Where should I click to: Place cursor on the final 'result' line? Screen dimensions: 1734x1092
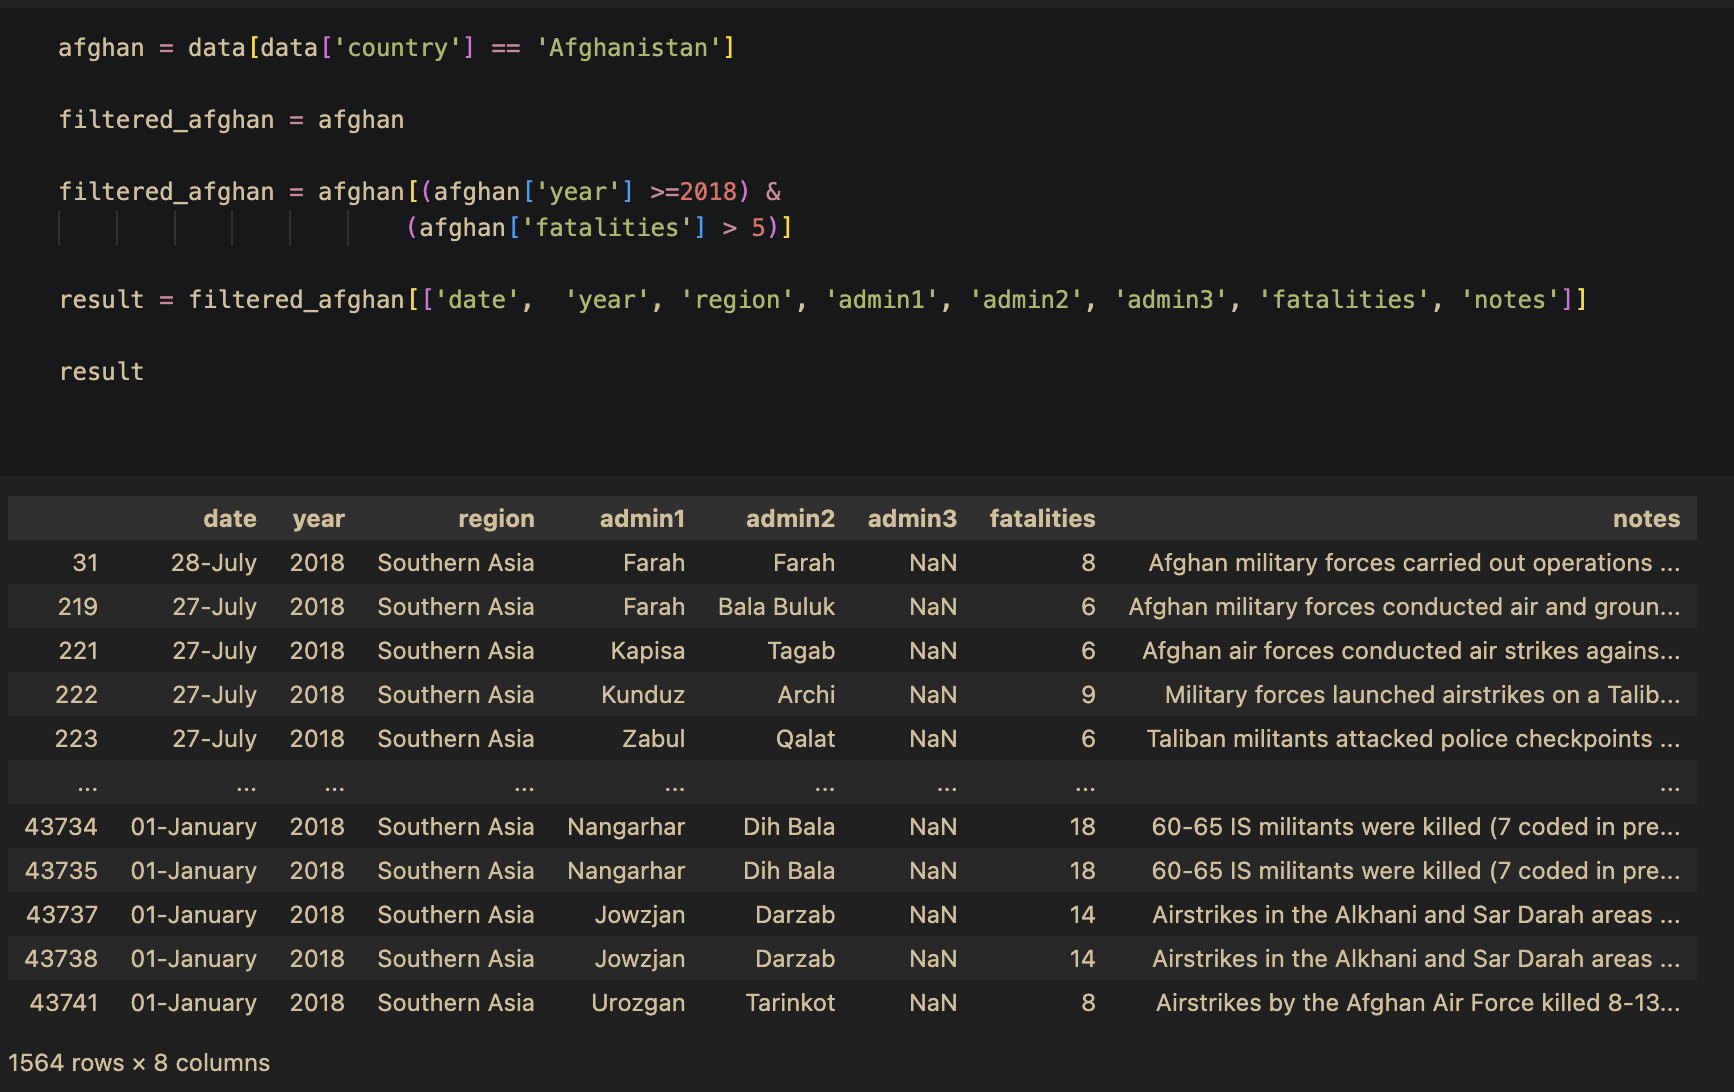(101, 370)
